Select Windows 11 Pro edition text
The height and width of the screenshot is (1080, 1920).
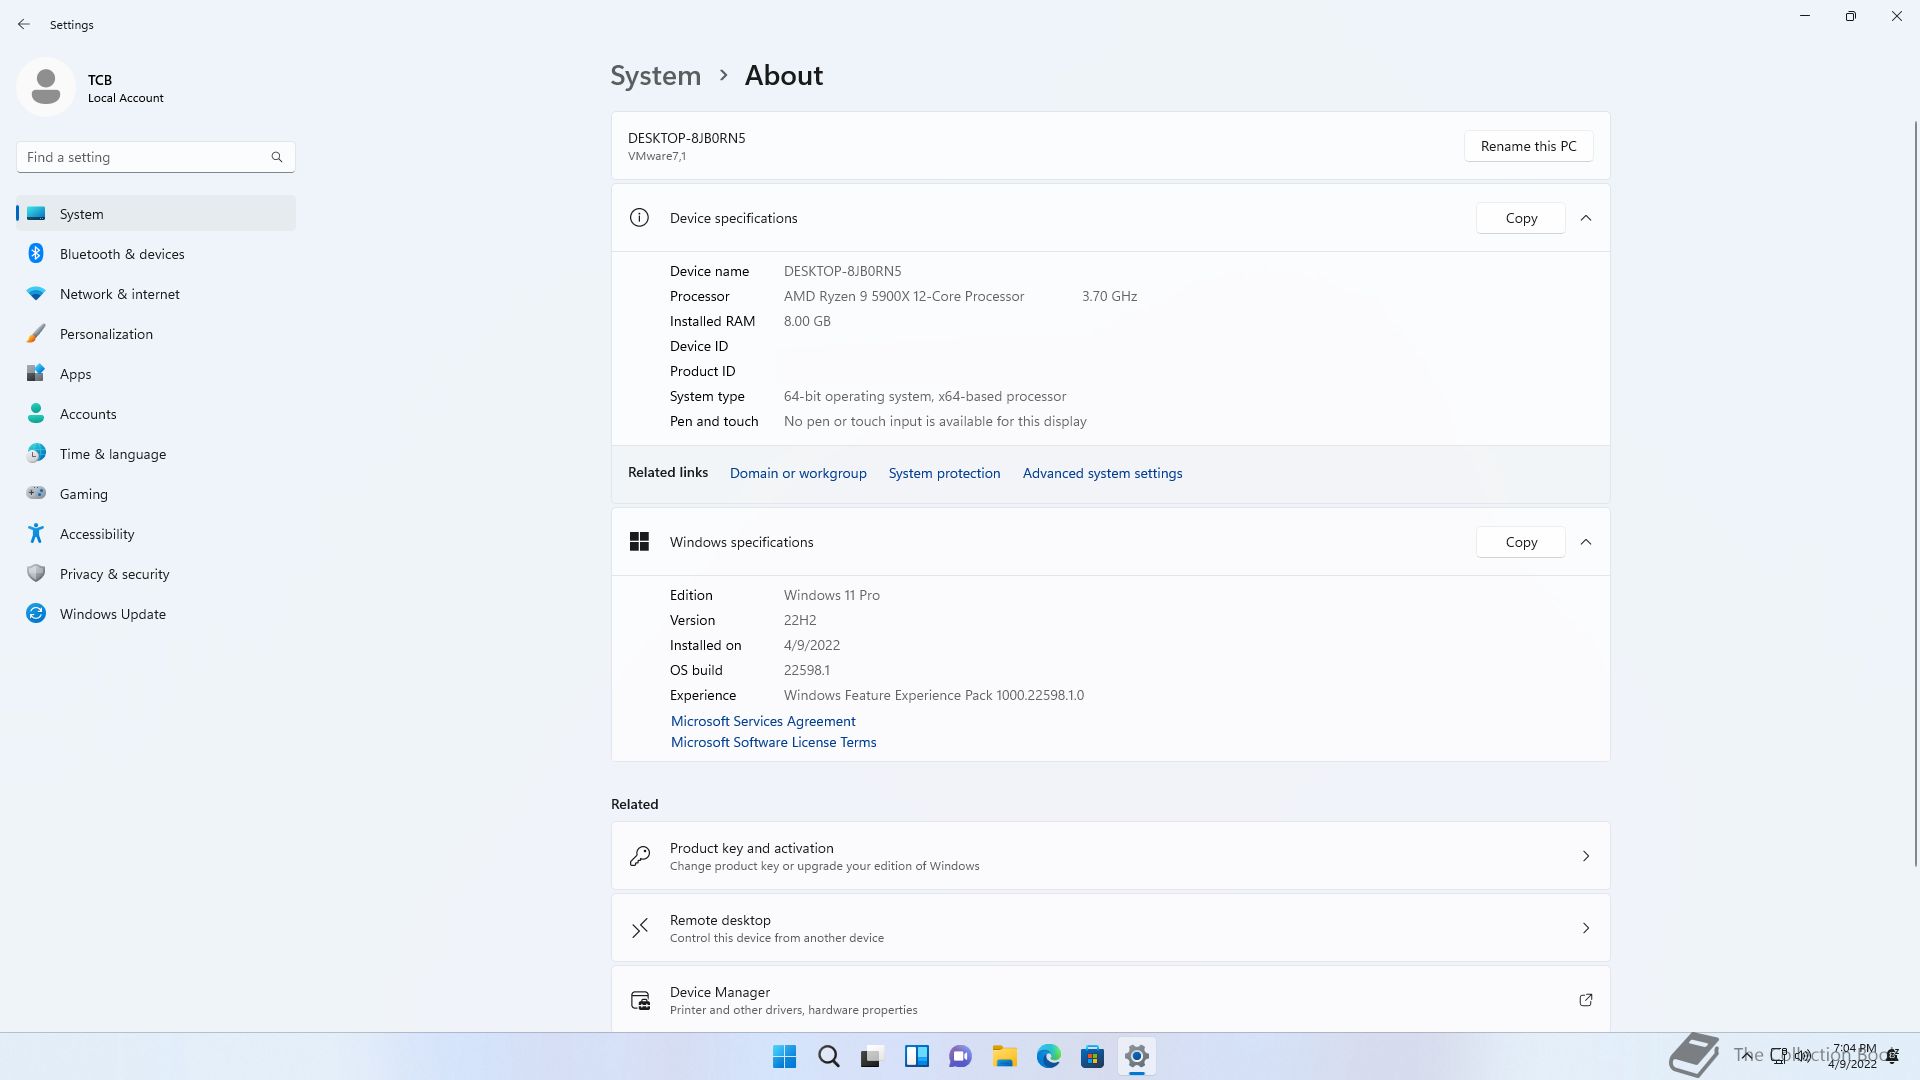(832, 595)
